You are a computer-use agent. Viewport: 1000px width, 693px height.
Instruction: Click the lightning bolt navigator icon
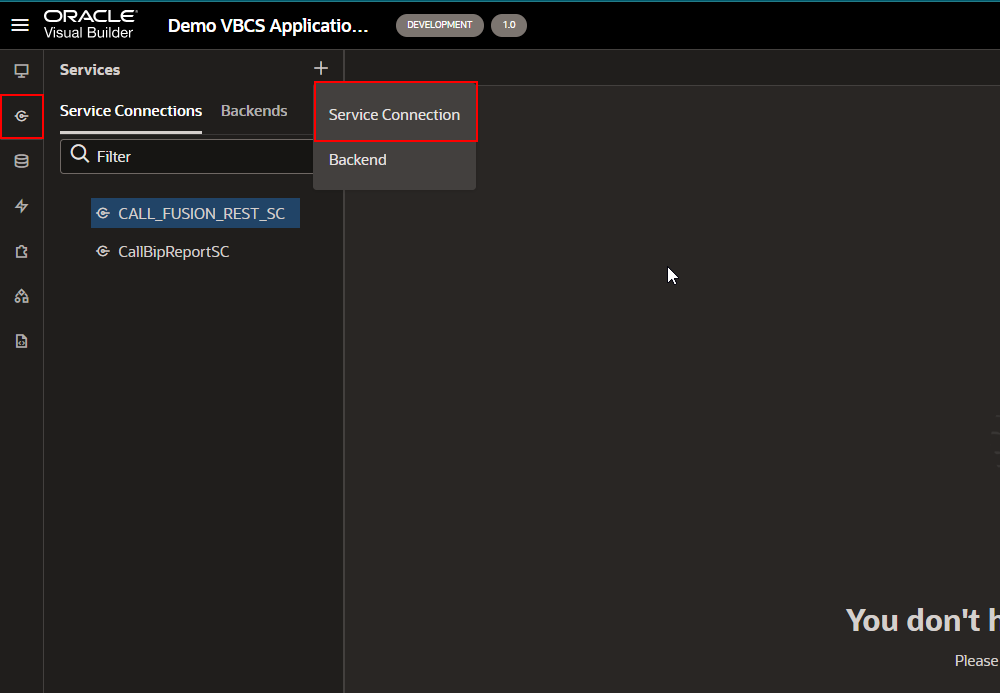pyautogui.click(x=22, y=206)
